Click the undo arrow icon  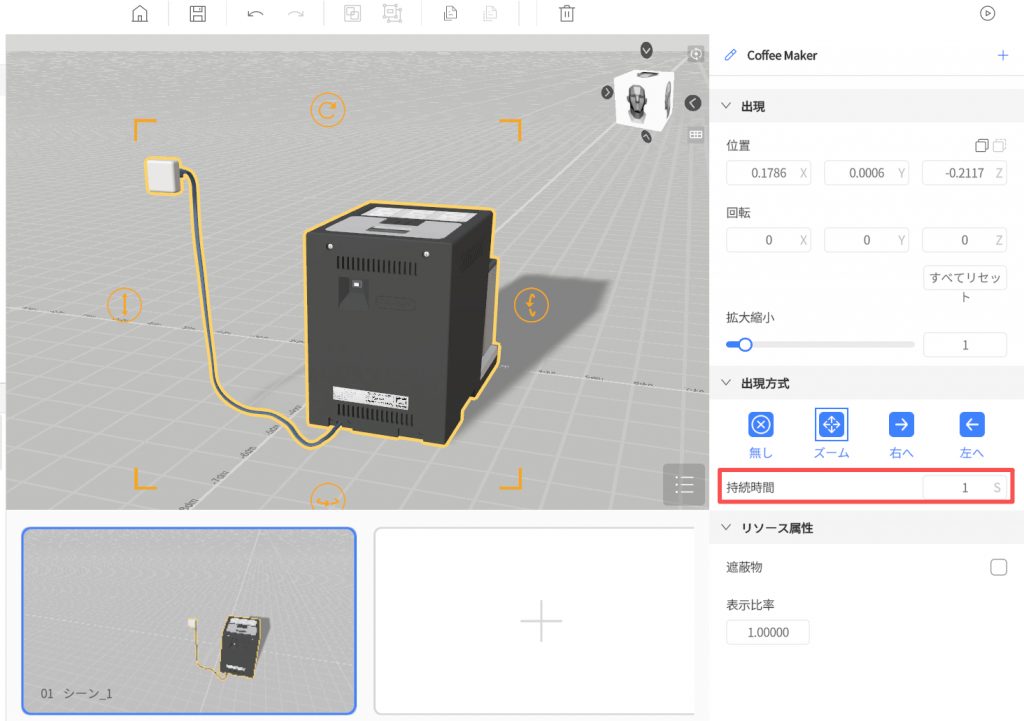click(x=255, y=14)
